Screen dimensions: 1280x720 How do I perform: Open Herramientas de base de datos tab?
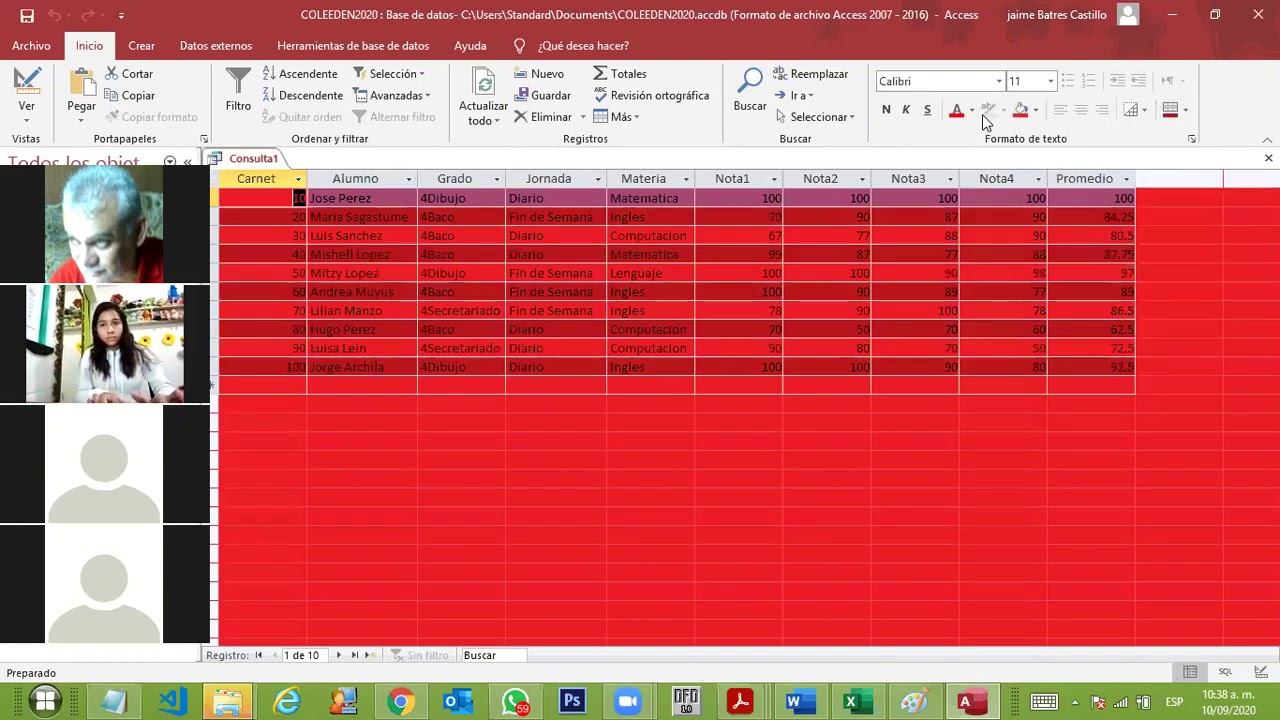click(x=353, y=46)
